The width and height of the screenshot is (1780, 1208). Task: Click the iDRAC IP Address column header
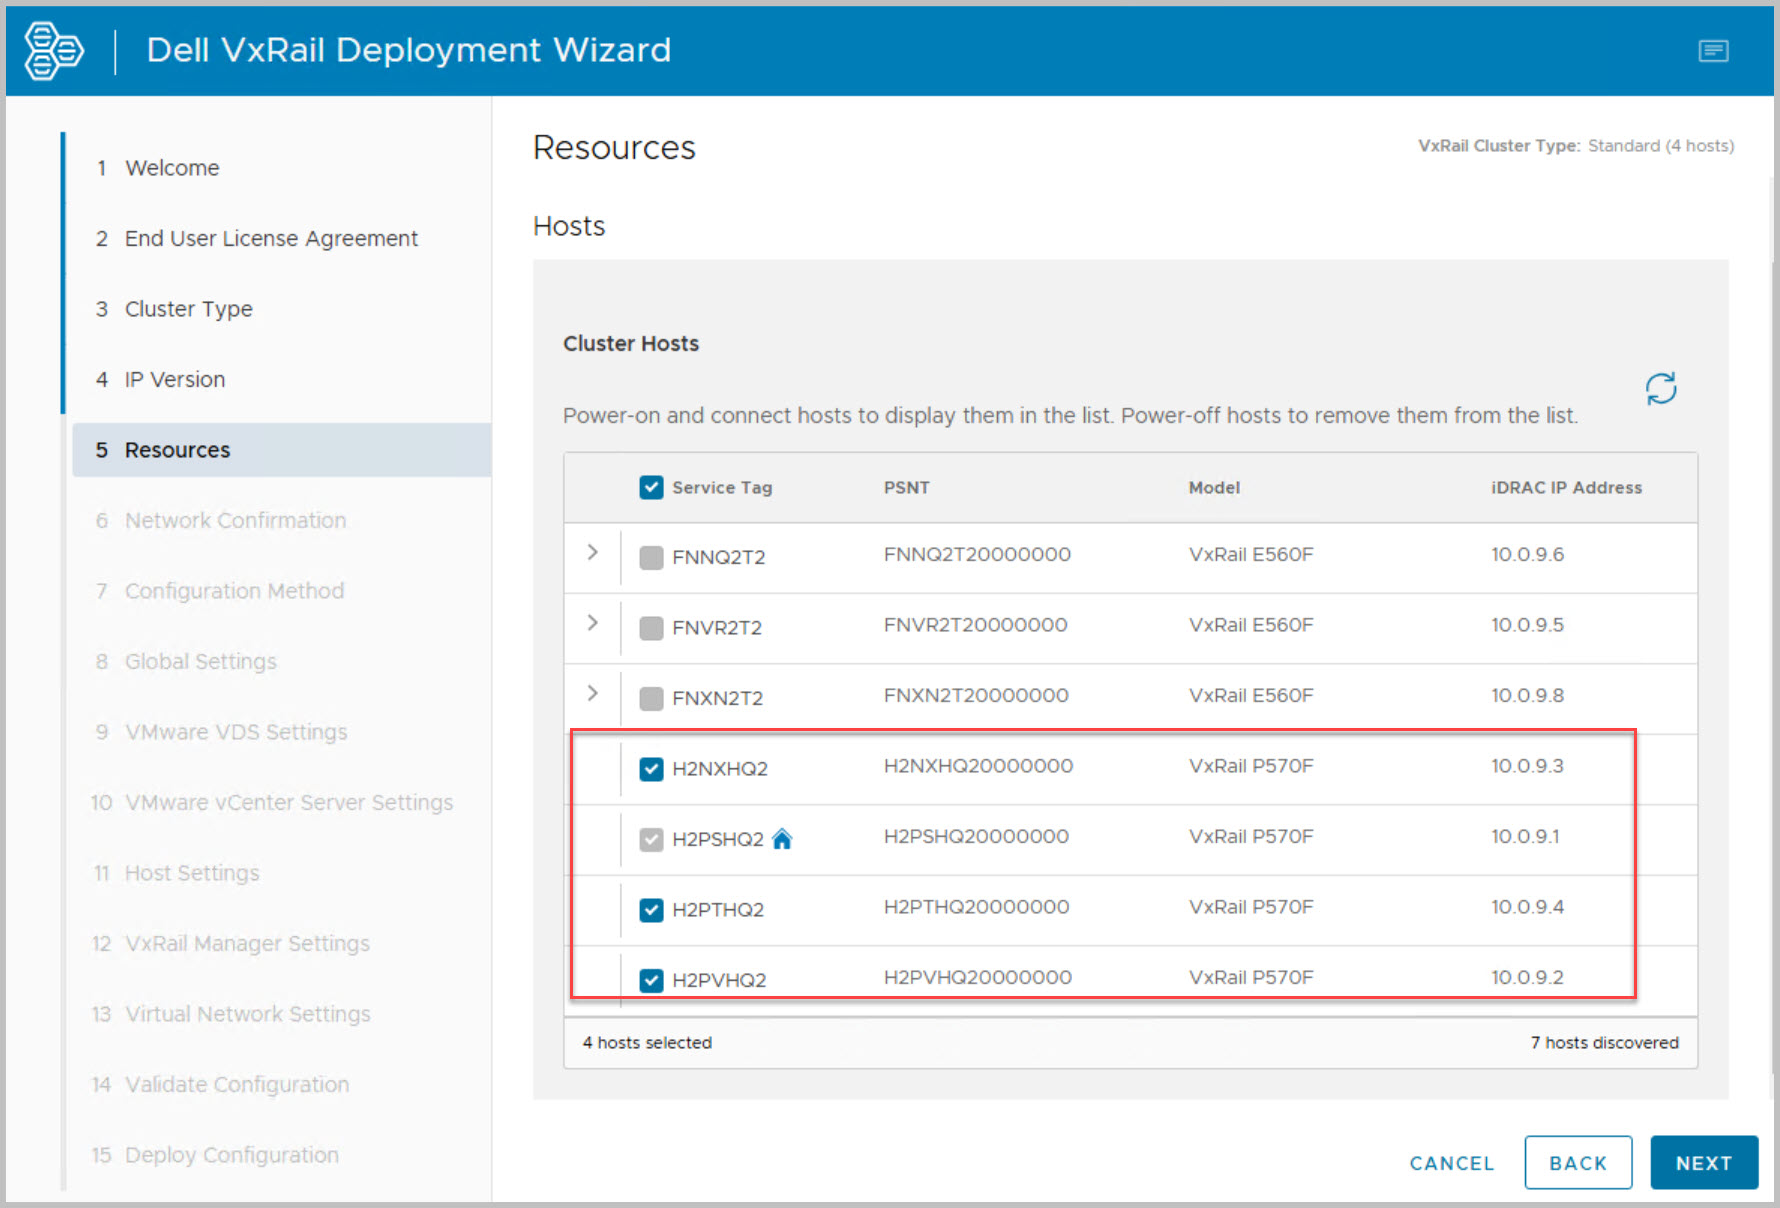pos(1566,488)
